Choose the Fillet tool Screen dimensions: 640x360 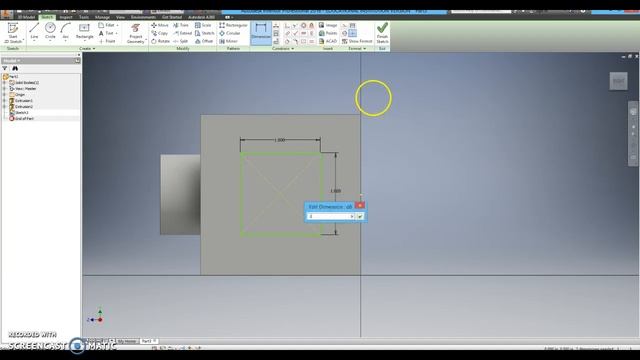coord(107,25)
